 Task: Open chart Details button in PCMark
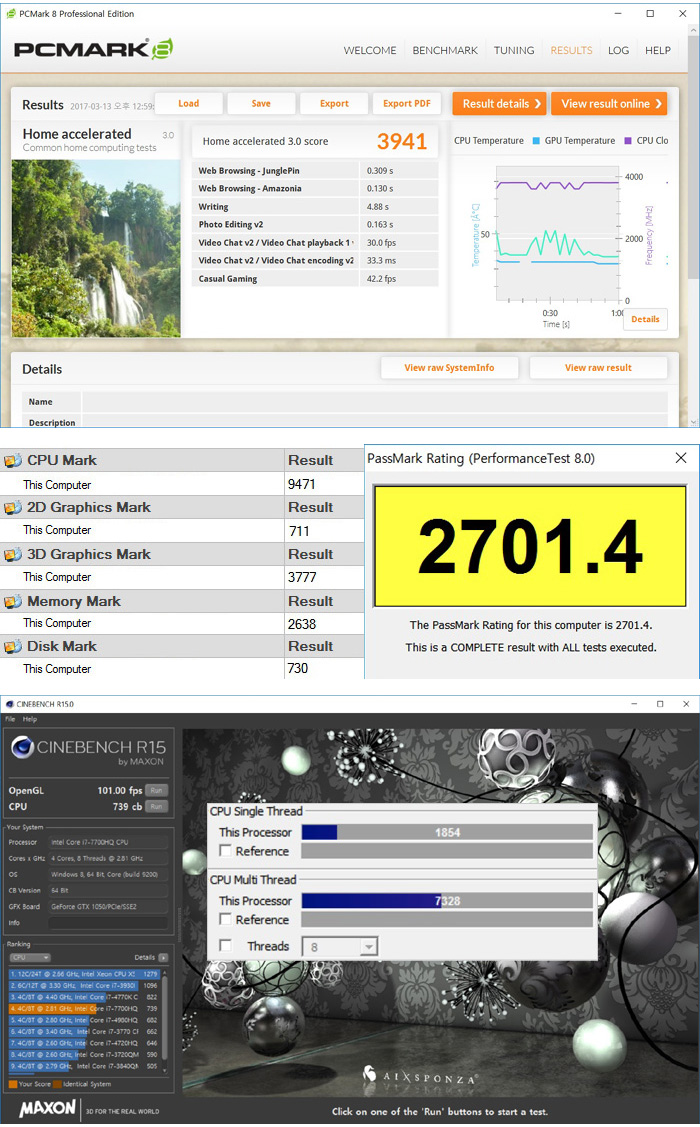coord(645,319)
